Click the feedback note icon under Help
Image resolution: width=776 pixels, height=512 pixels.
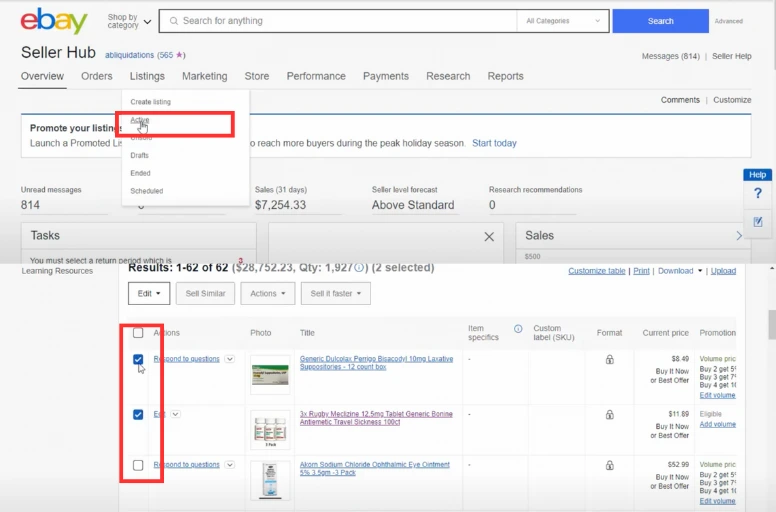[x=758, y=222]
